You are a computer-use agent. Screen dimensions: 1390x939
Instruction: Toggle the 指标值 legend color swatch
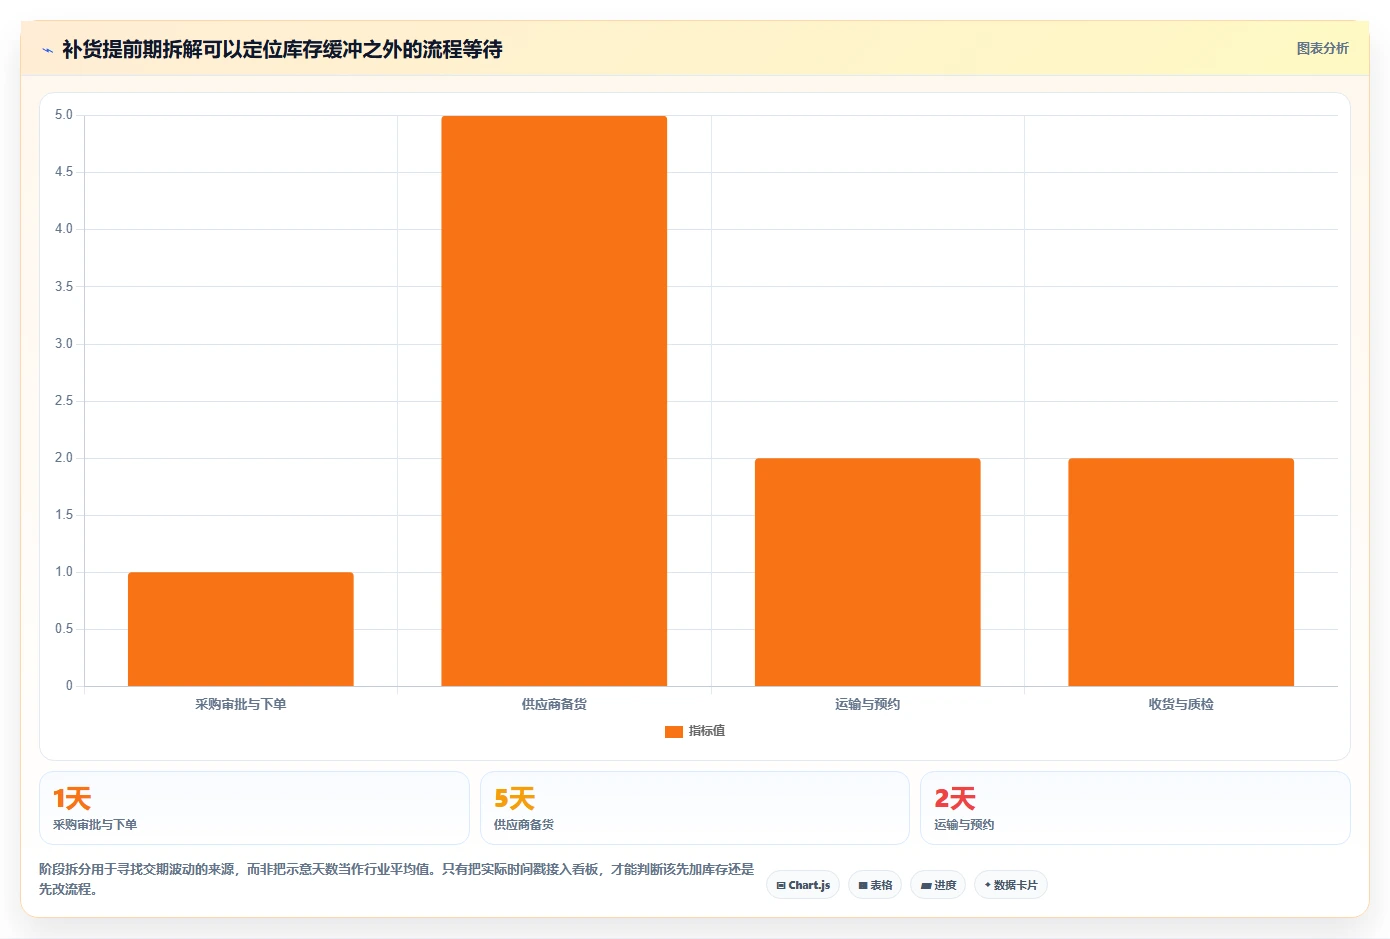coord(674,732)
